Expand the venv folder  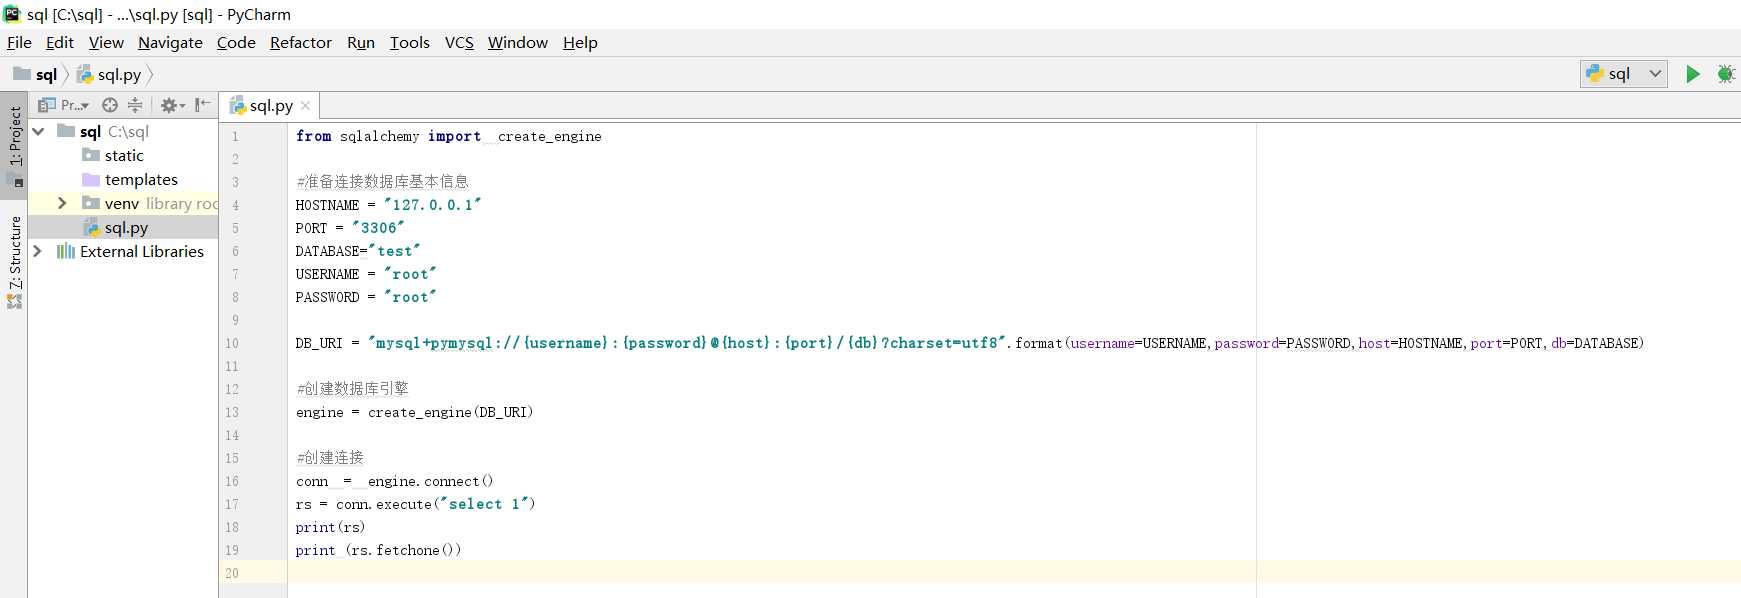pos(62,203)
